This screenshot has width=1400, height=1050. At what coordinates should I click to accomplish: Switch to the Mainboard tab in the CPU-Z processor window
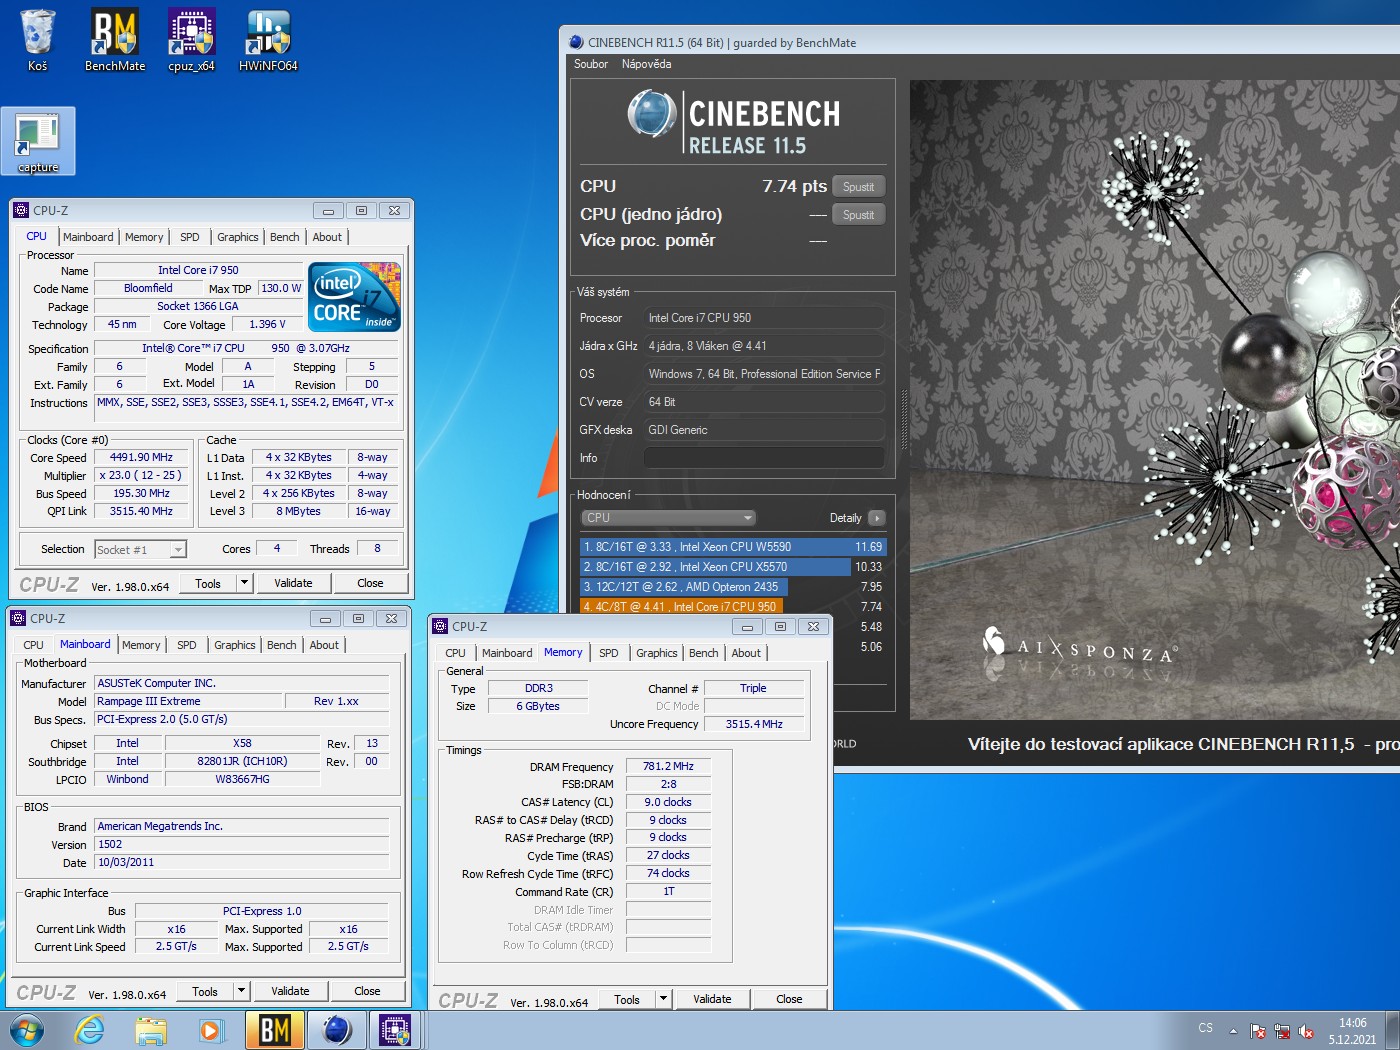tap(88, 237)
